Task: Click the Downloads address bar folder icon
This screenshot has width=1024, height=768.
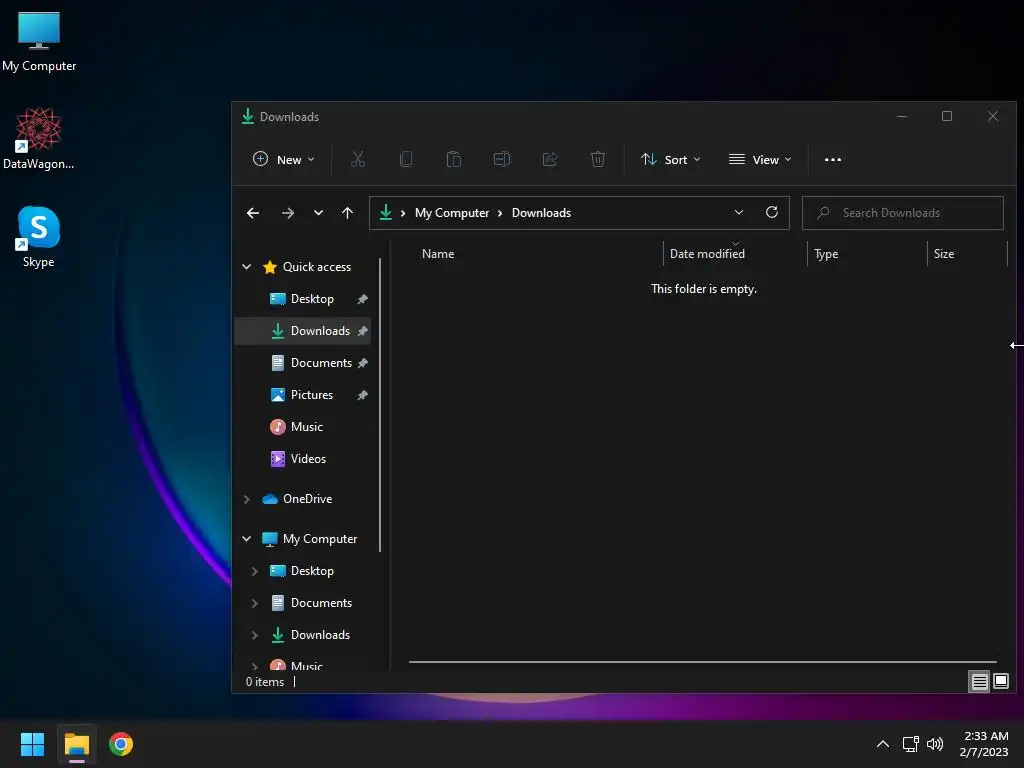Action: (386, 212)
